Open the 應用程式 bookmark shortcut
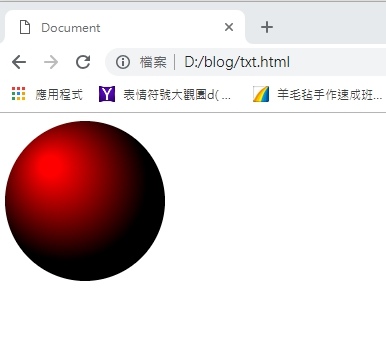The width and height of the screenshot is (386, 362). pos(47,94)
